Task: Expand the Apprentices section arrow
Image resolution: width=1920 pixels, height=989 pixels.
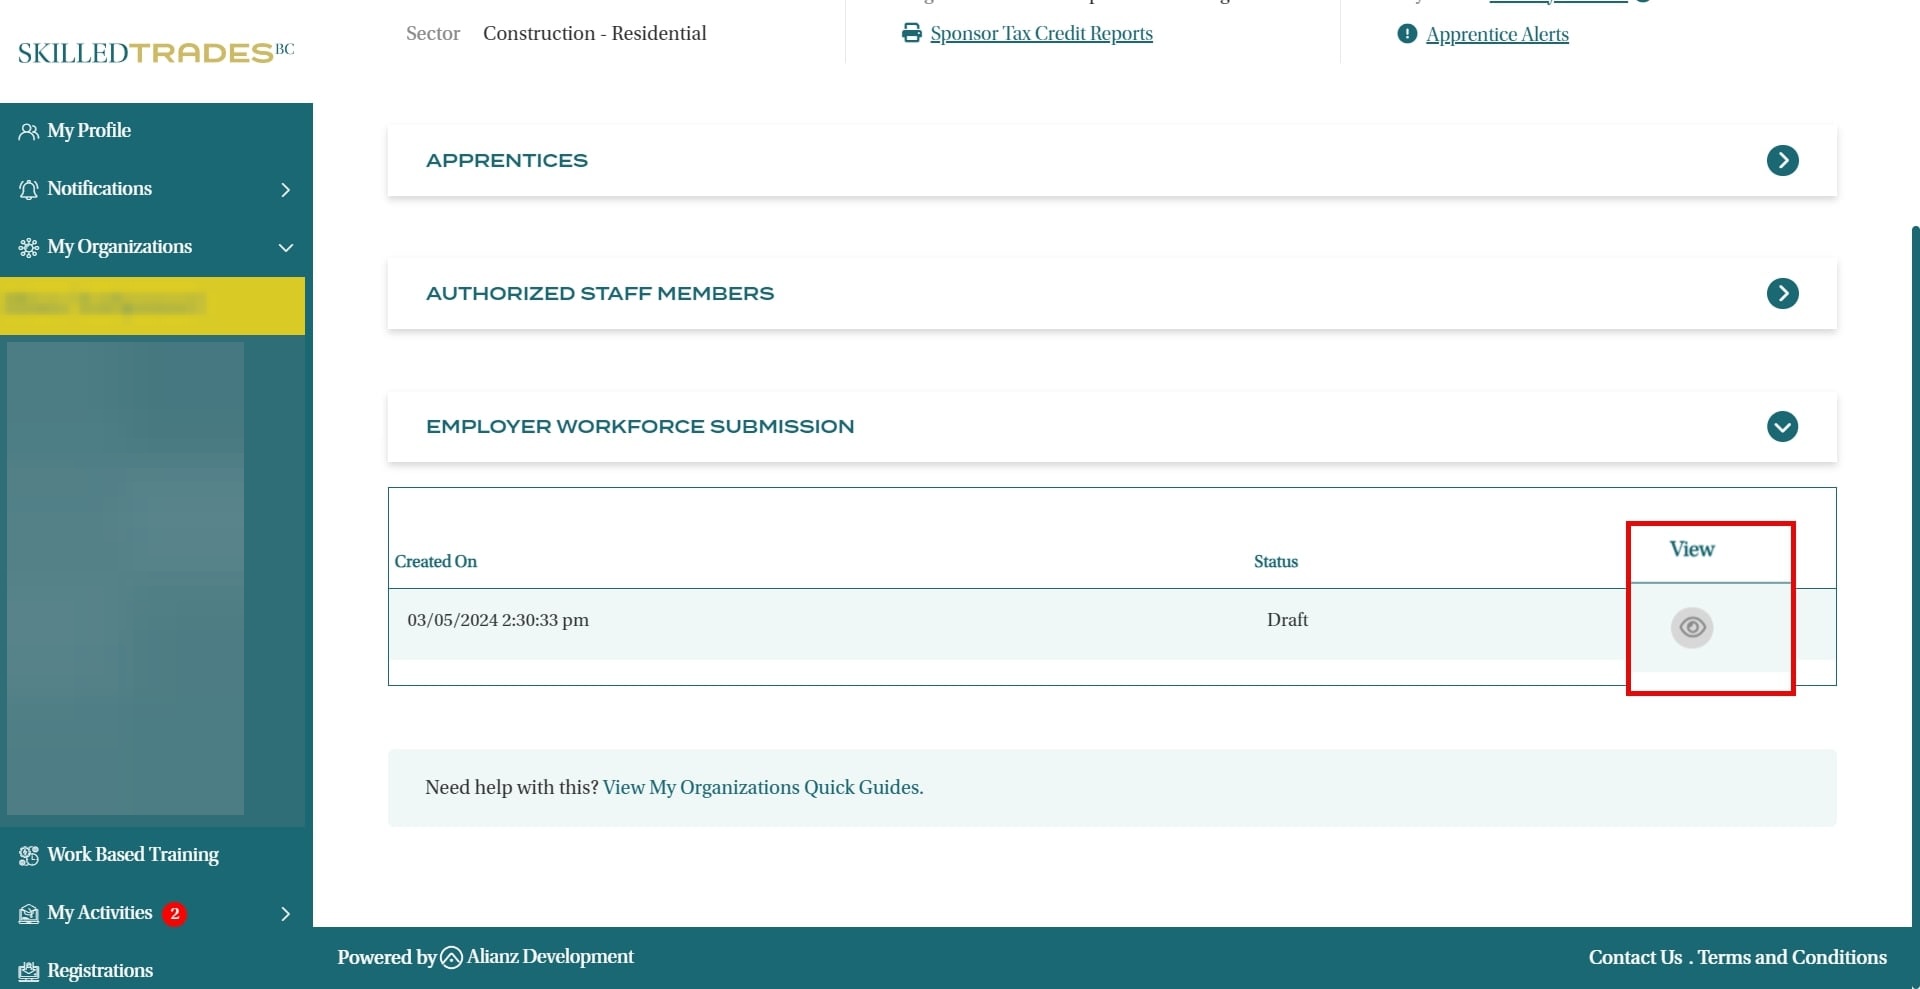Action: (x=1782, y=160)
